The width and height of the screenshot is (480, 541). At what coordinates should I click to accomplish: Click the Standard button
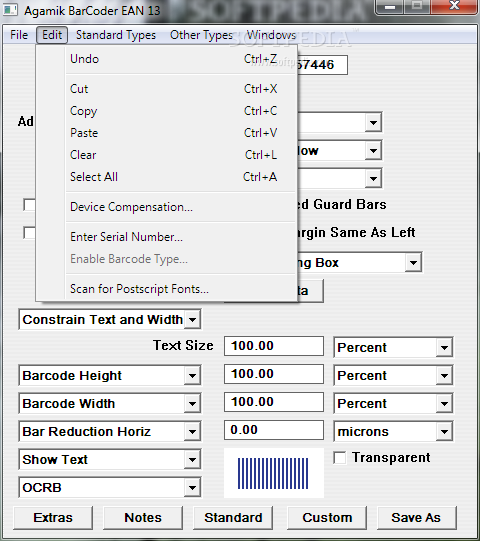tap(233, 518)
